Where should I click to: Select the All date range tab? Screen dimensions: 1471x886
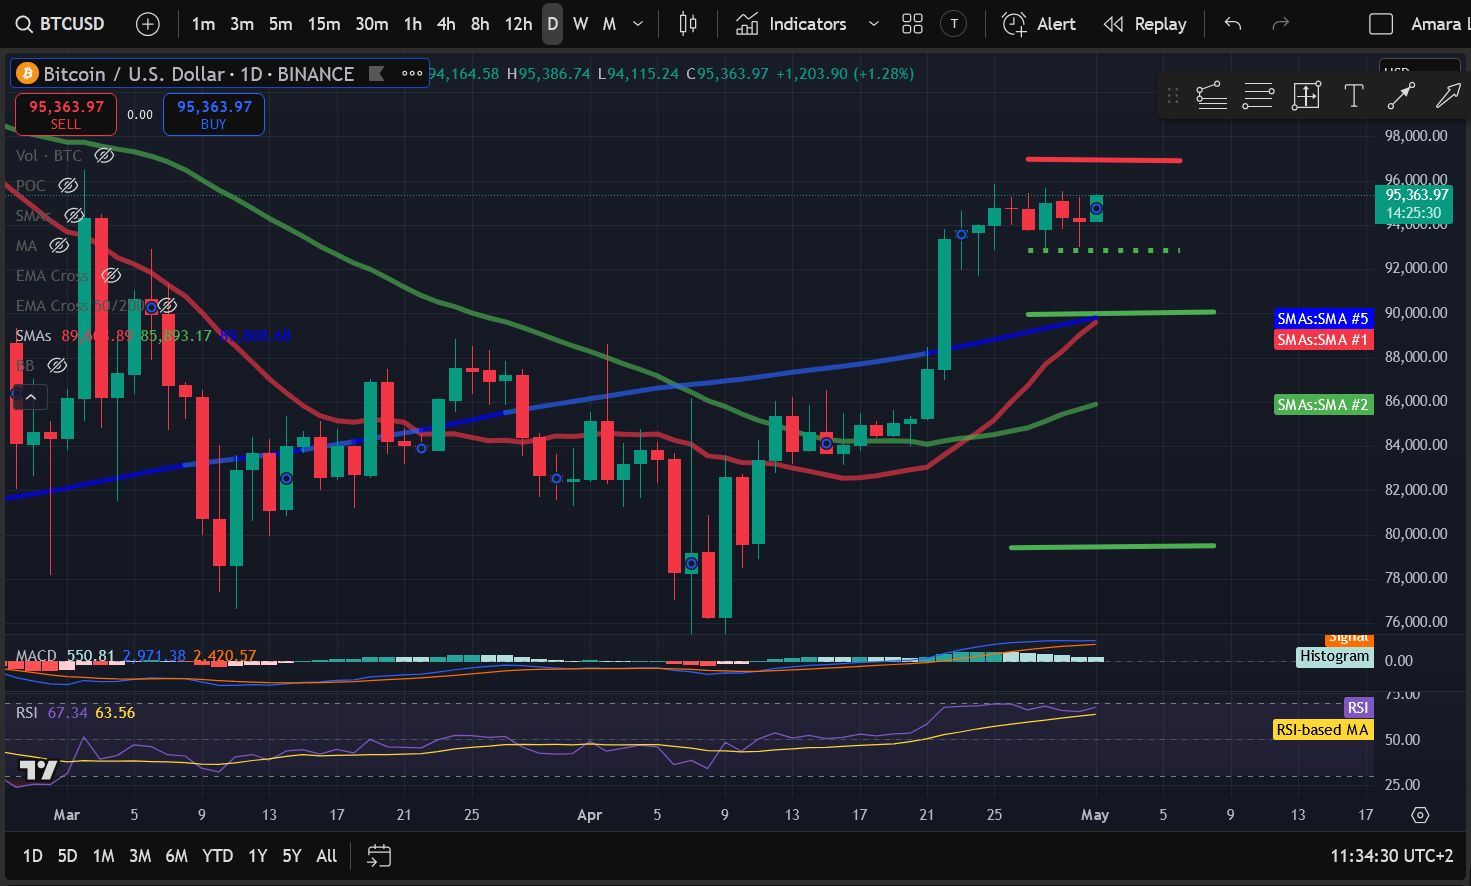326,856
